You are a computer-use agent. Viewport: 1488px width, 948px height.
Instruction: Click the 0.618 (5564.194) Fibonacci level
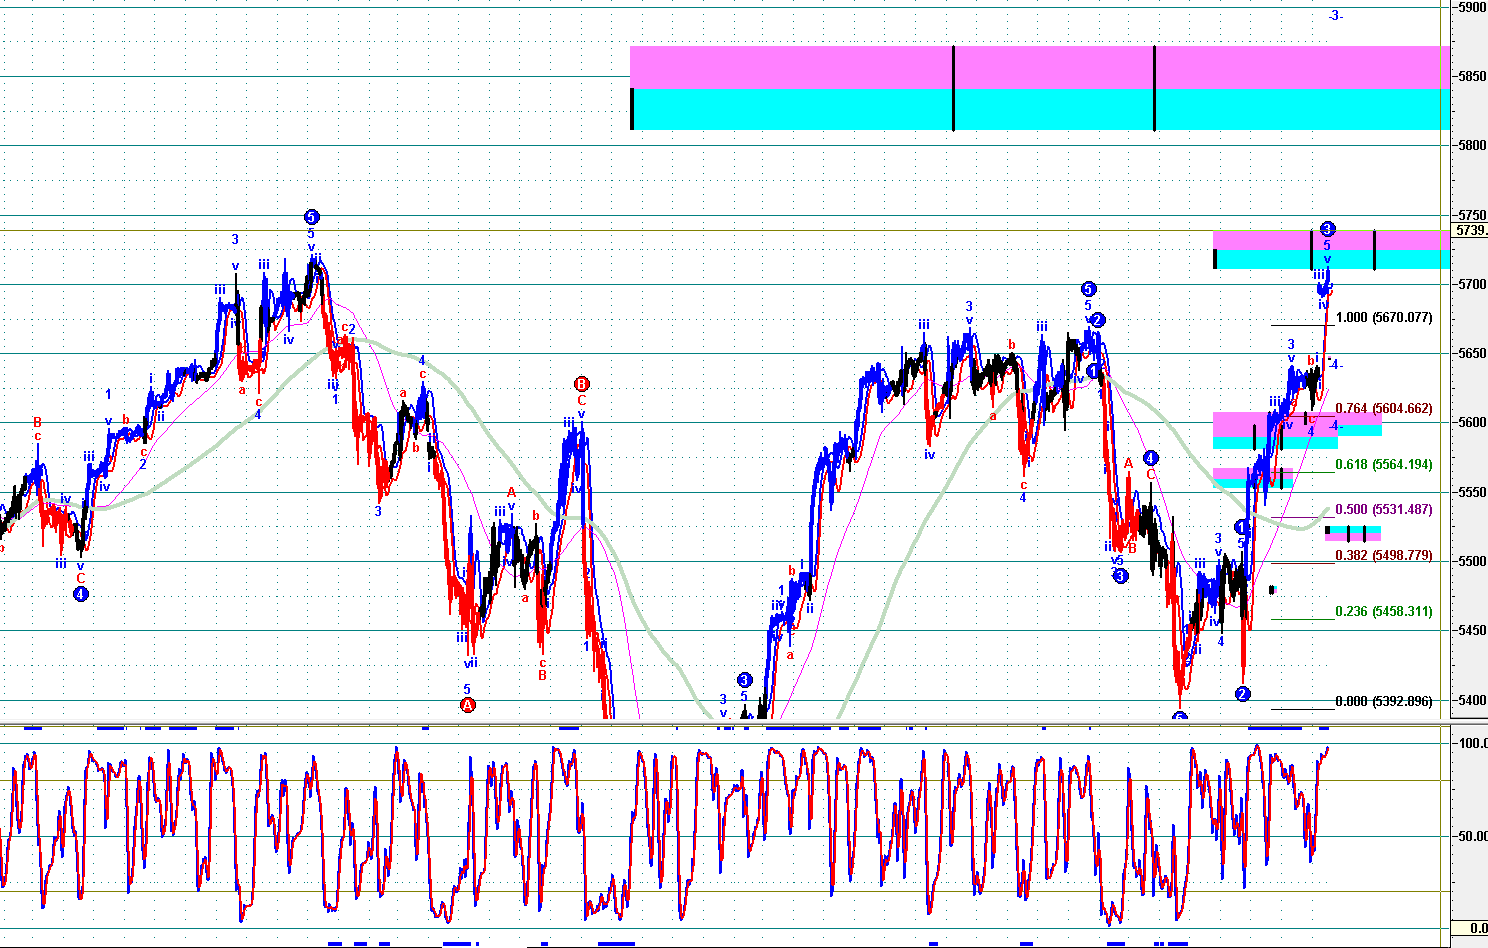pyautogui.click(x=1384, y=465)
